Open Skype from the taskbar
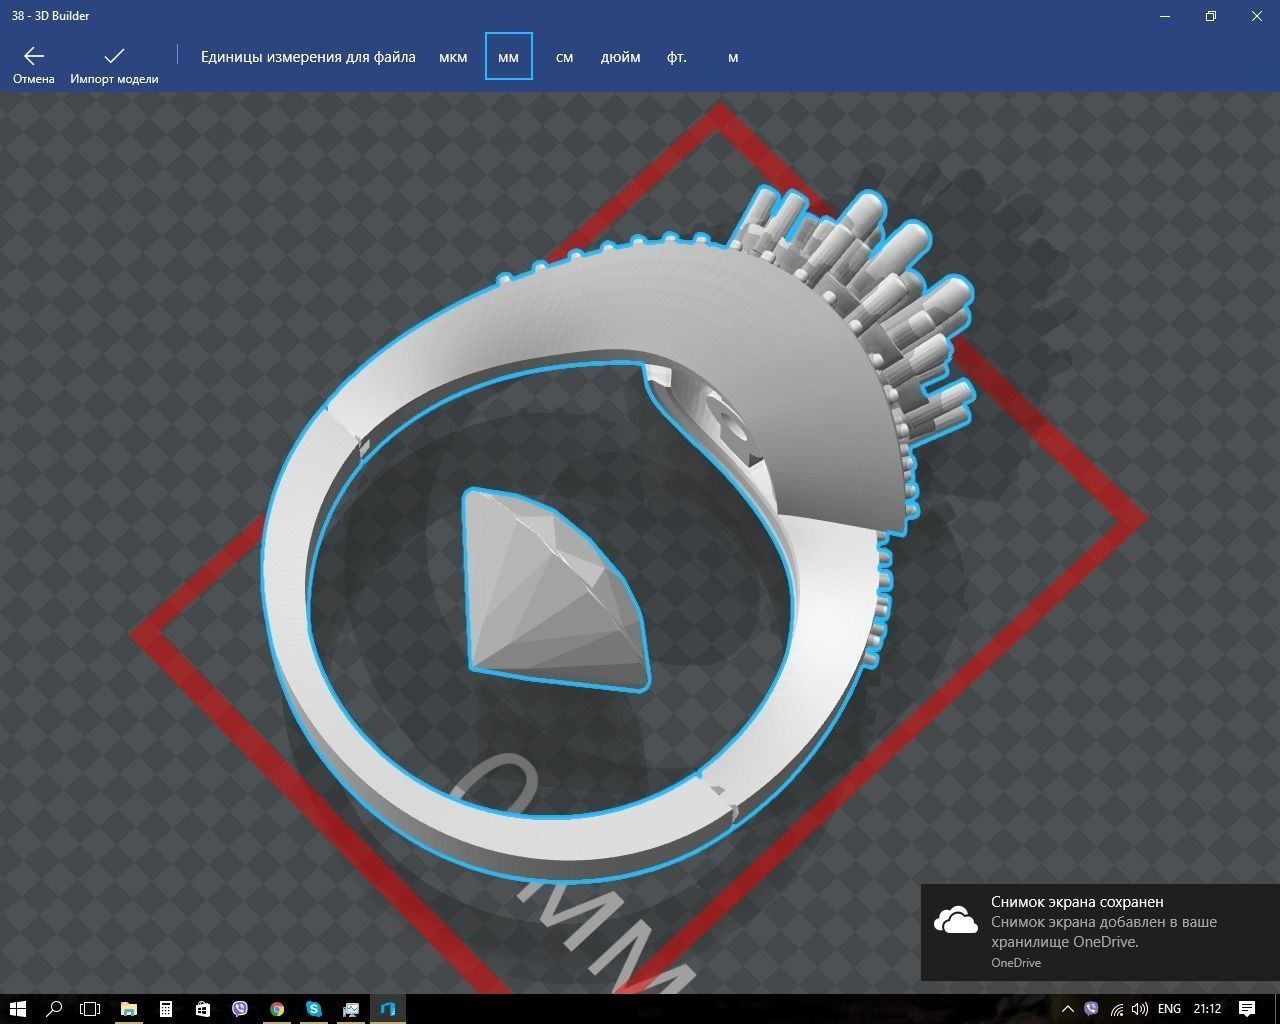 tap(314, 1009)
